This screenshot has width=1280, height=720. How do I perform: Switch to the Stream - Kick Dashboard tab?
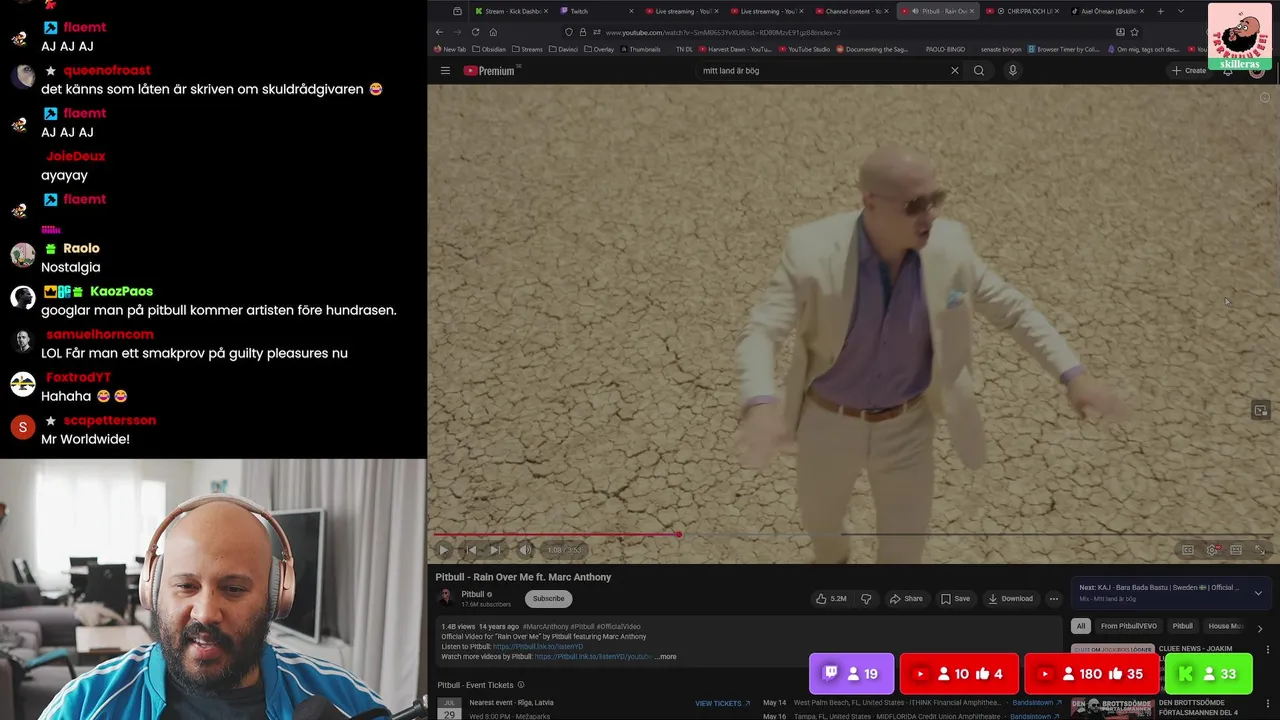click(510, 11)
